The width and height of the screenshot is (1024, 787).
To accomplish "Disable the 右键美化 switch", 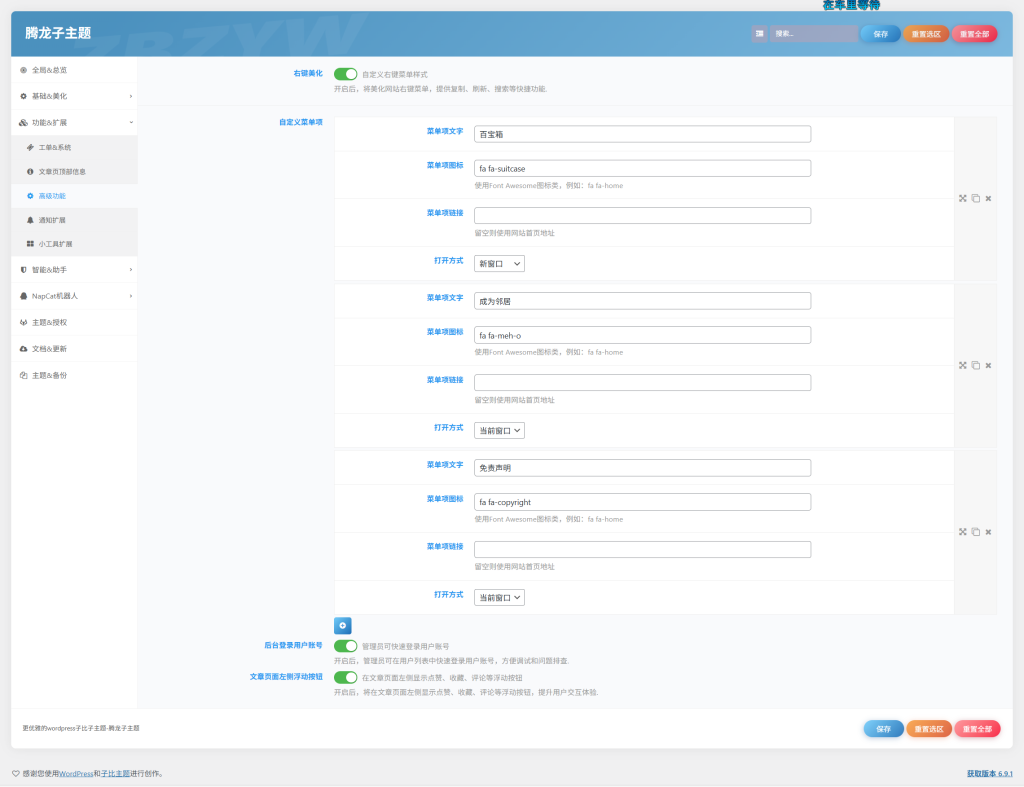I will click(345, 74).
